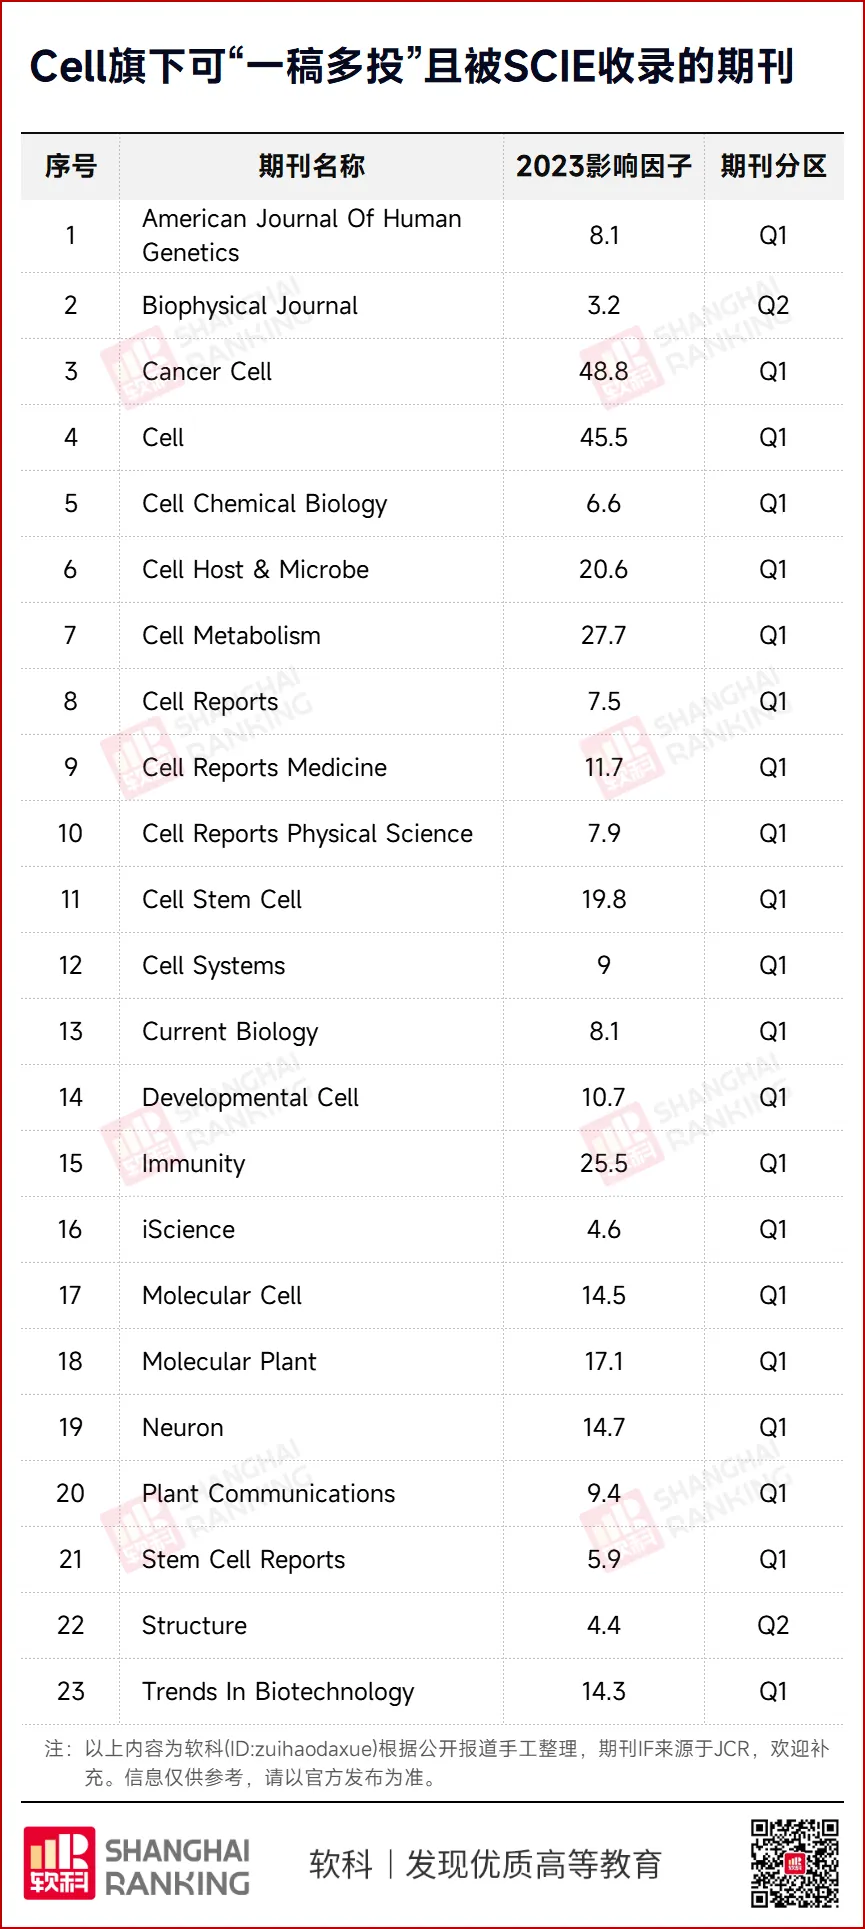Select the Cancer Cell journal name
The height and width of the screenshot is (1929, 865).
(x=207, y=372)
